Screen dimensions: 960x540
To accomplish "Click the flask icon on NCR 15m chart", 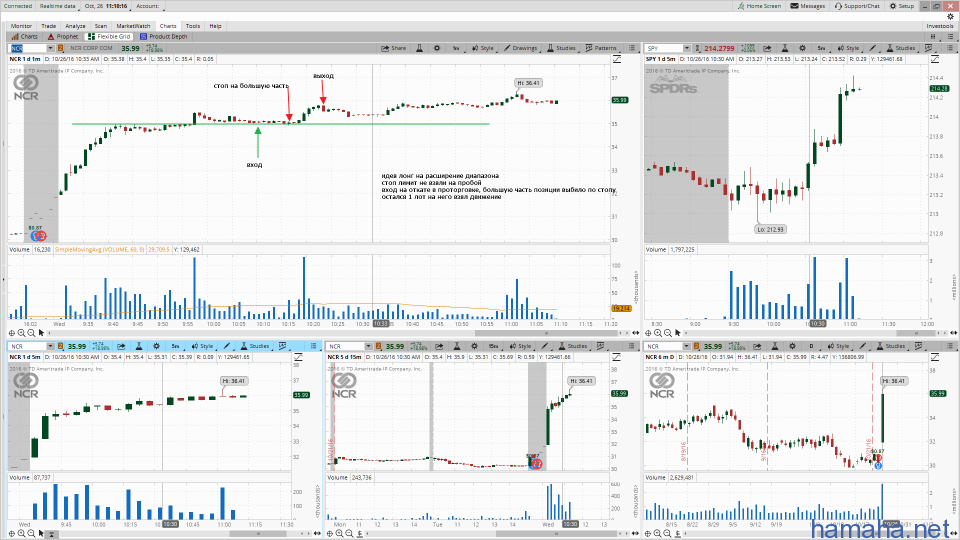I will (x=457, y=346).
